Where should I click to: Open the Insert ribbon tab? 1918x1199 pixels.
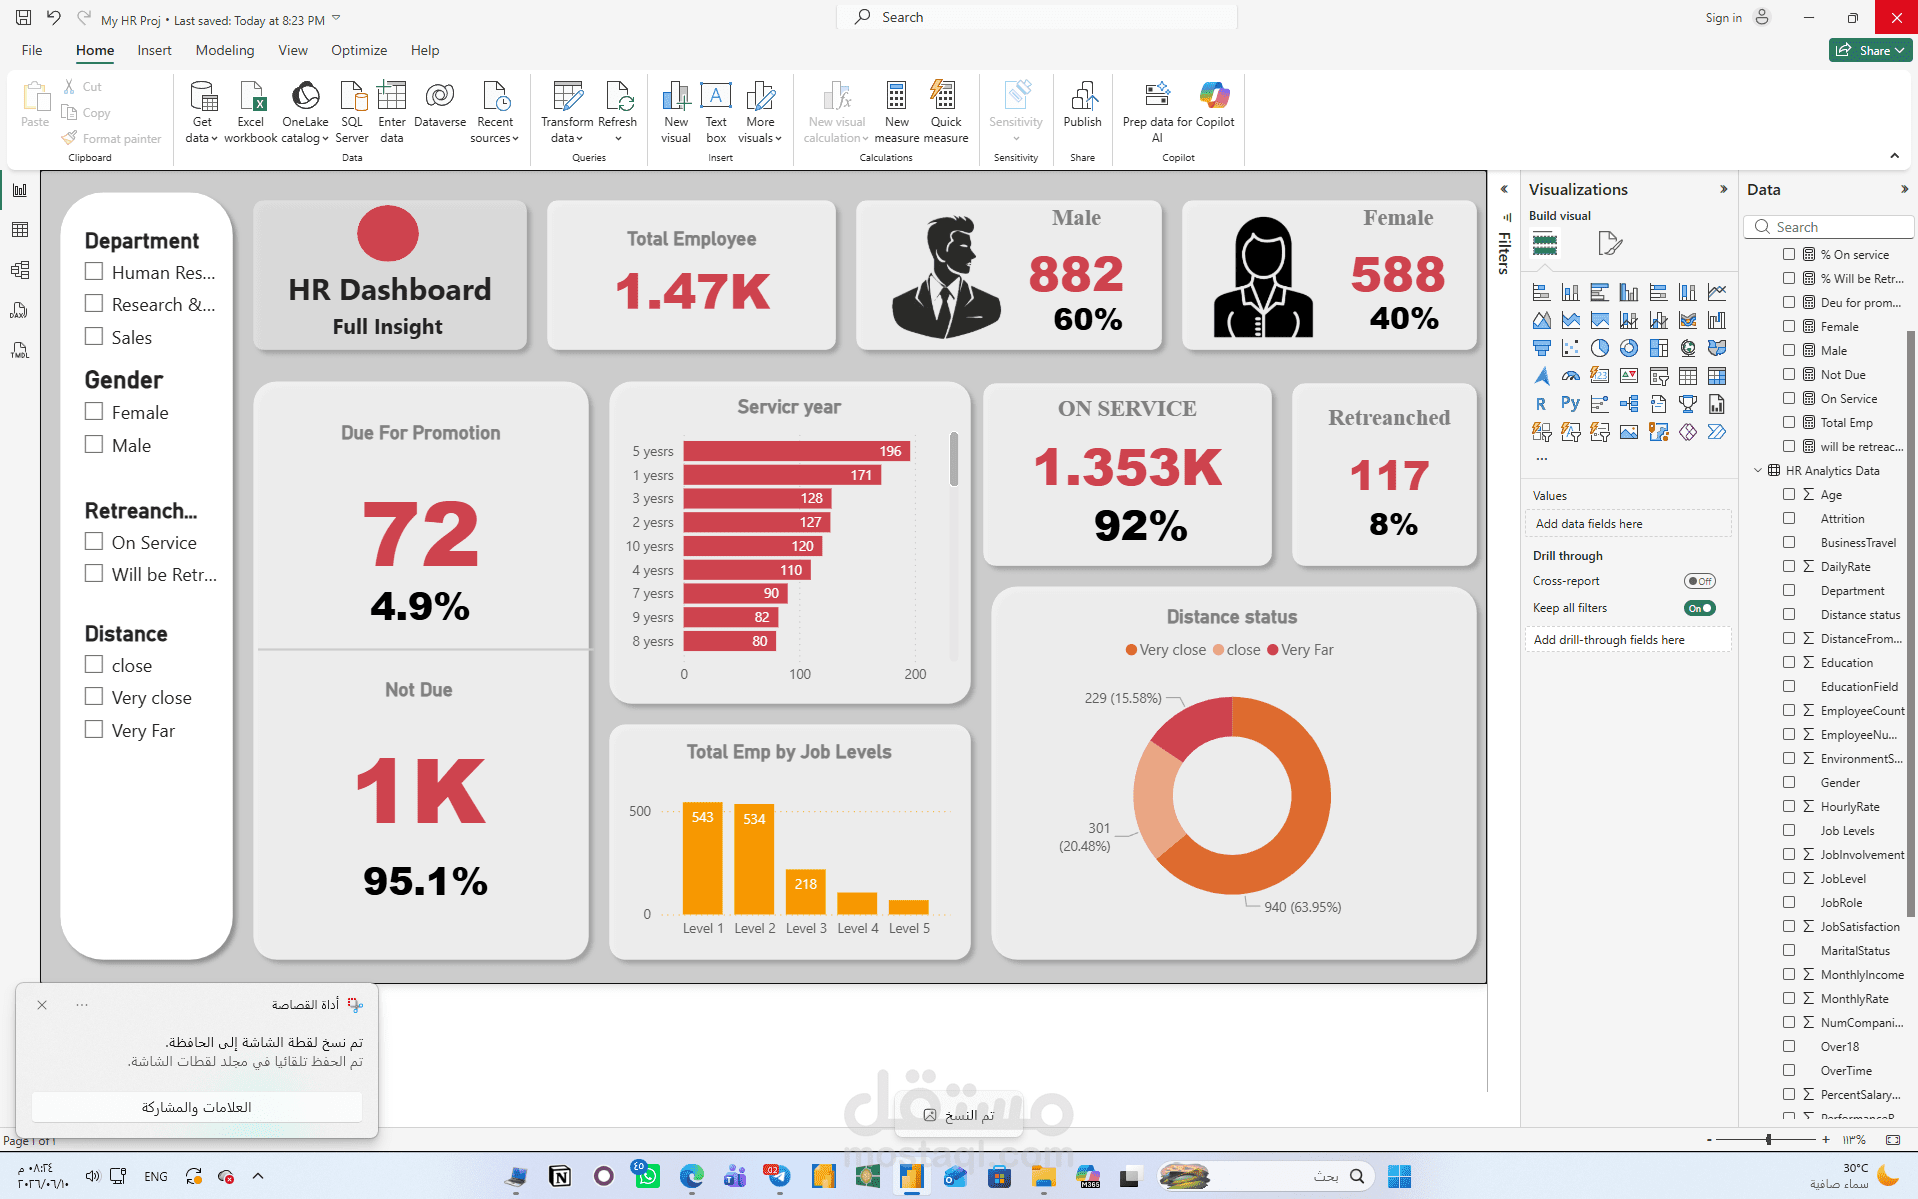pos(154,50)
